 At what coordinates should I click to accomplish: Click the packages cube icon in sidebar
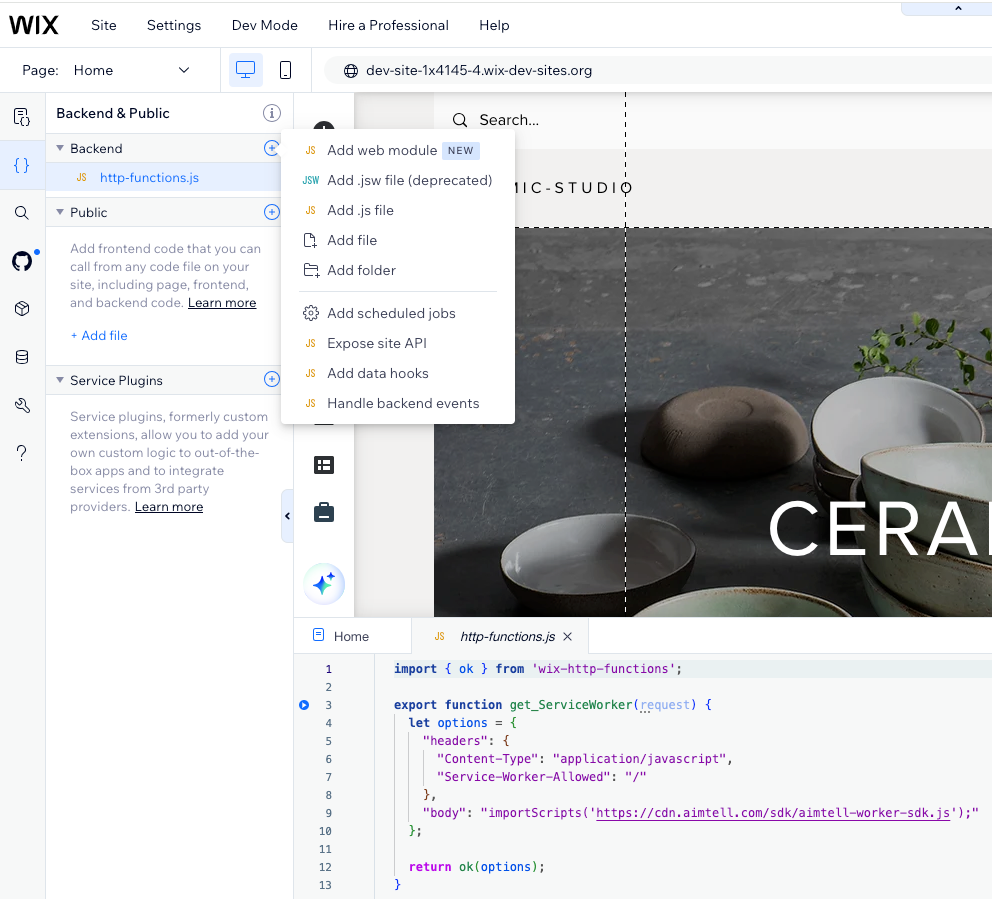click(x=22, y=309)
